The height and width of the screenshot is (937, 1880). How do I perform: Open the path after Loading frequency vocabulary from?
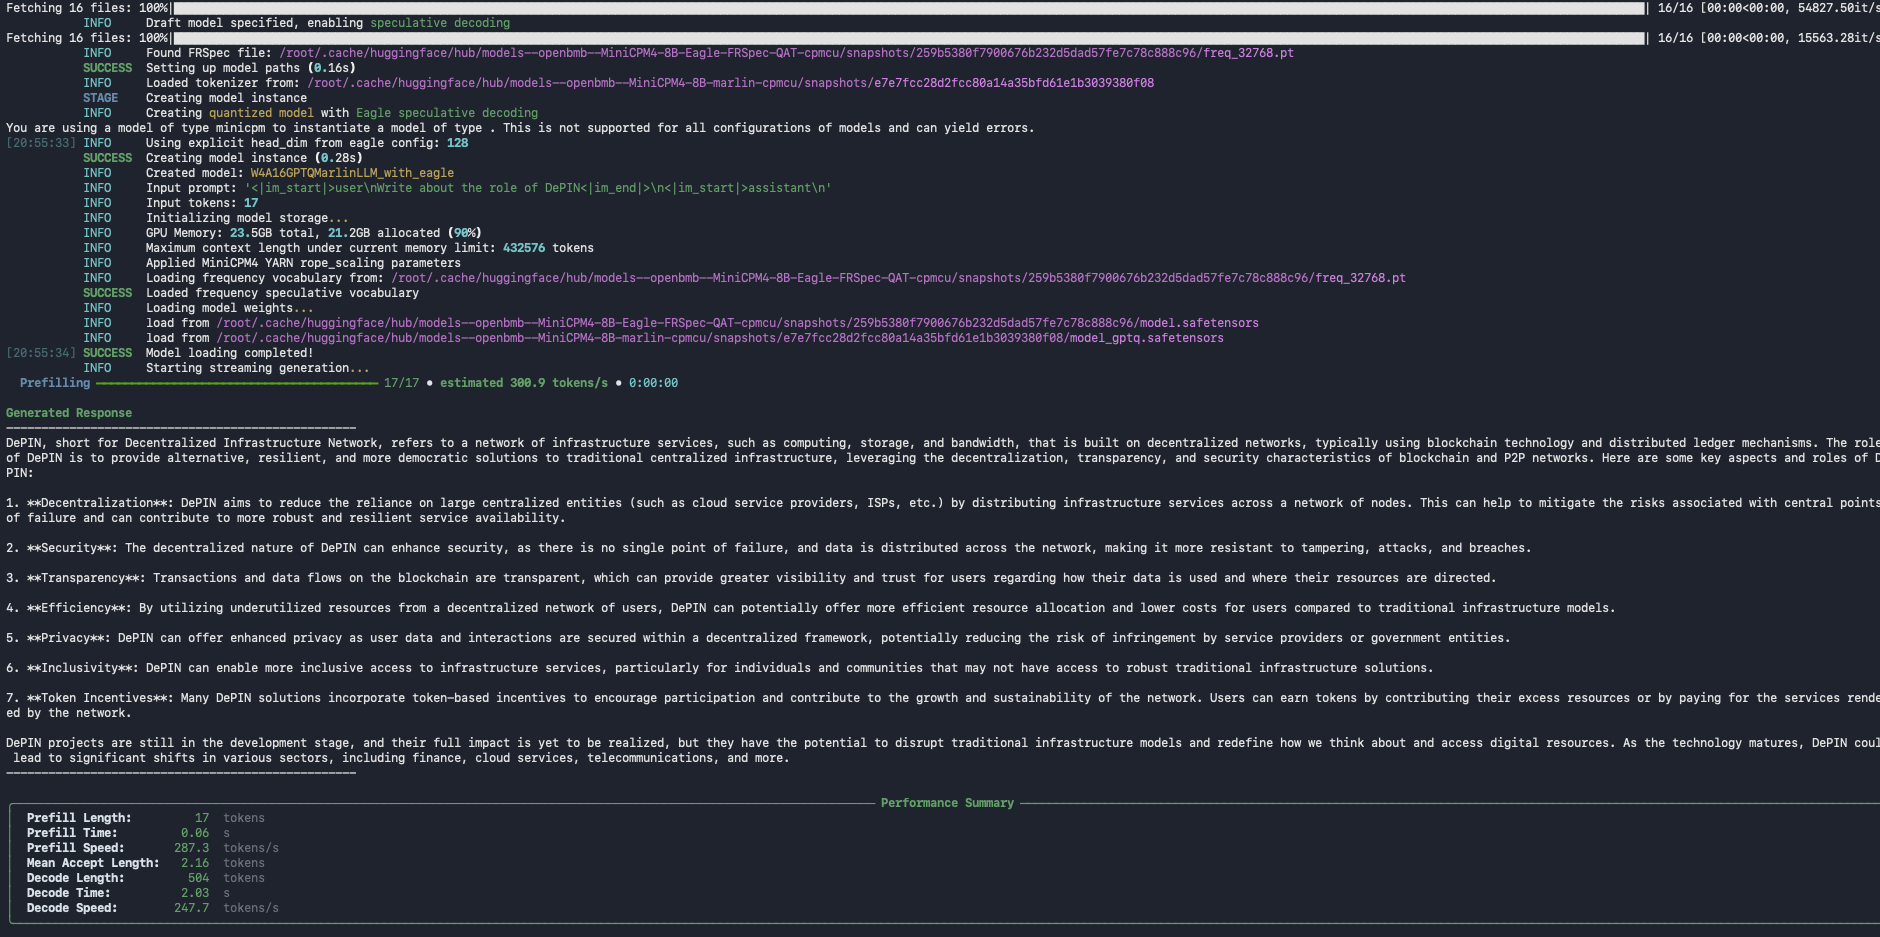898,278
